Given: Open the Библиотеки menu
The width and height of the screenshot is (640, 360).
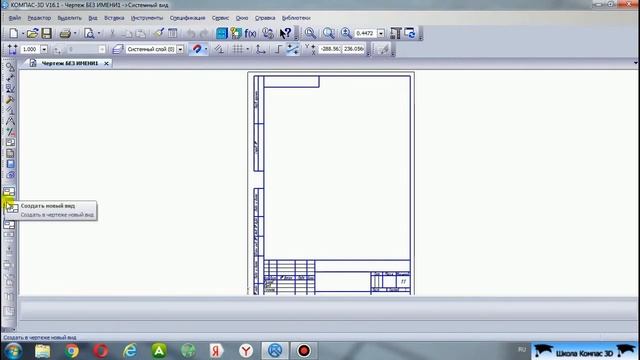Looking at the screenshot, I should (x=296, y=18).
